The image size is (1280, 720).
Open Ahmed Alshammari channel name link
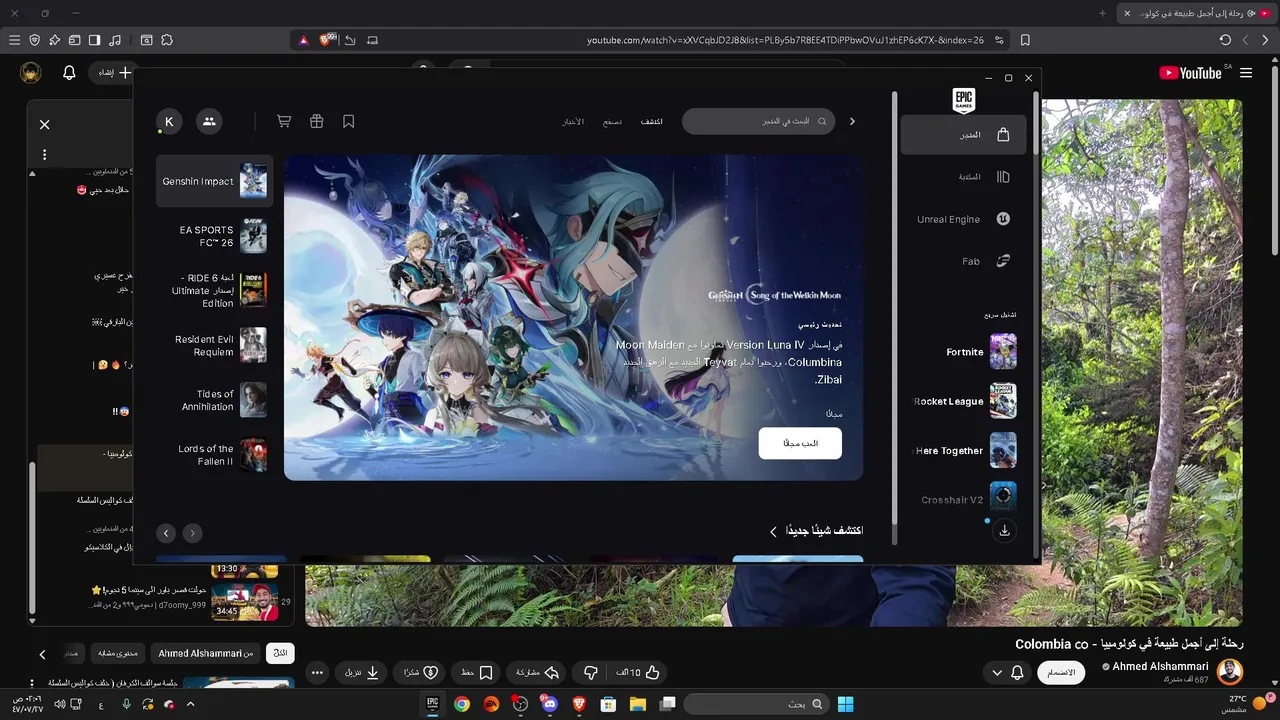(x=1160, y=667)
